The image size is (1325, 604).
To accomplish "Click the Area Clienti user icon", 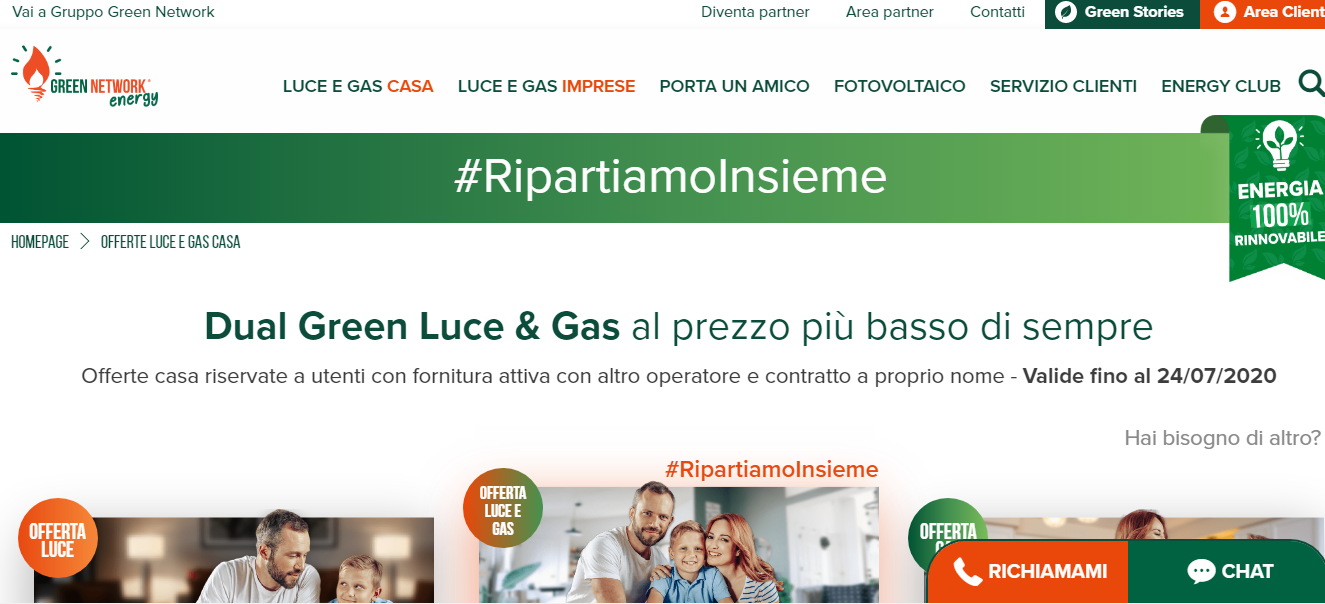I will click(1224, 13).
